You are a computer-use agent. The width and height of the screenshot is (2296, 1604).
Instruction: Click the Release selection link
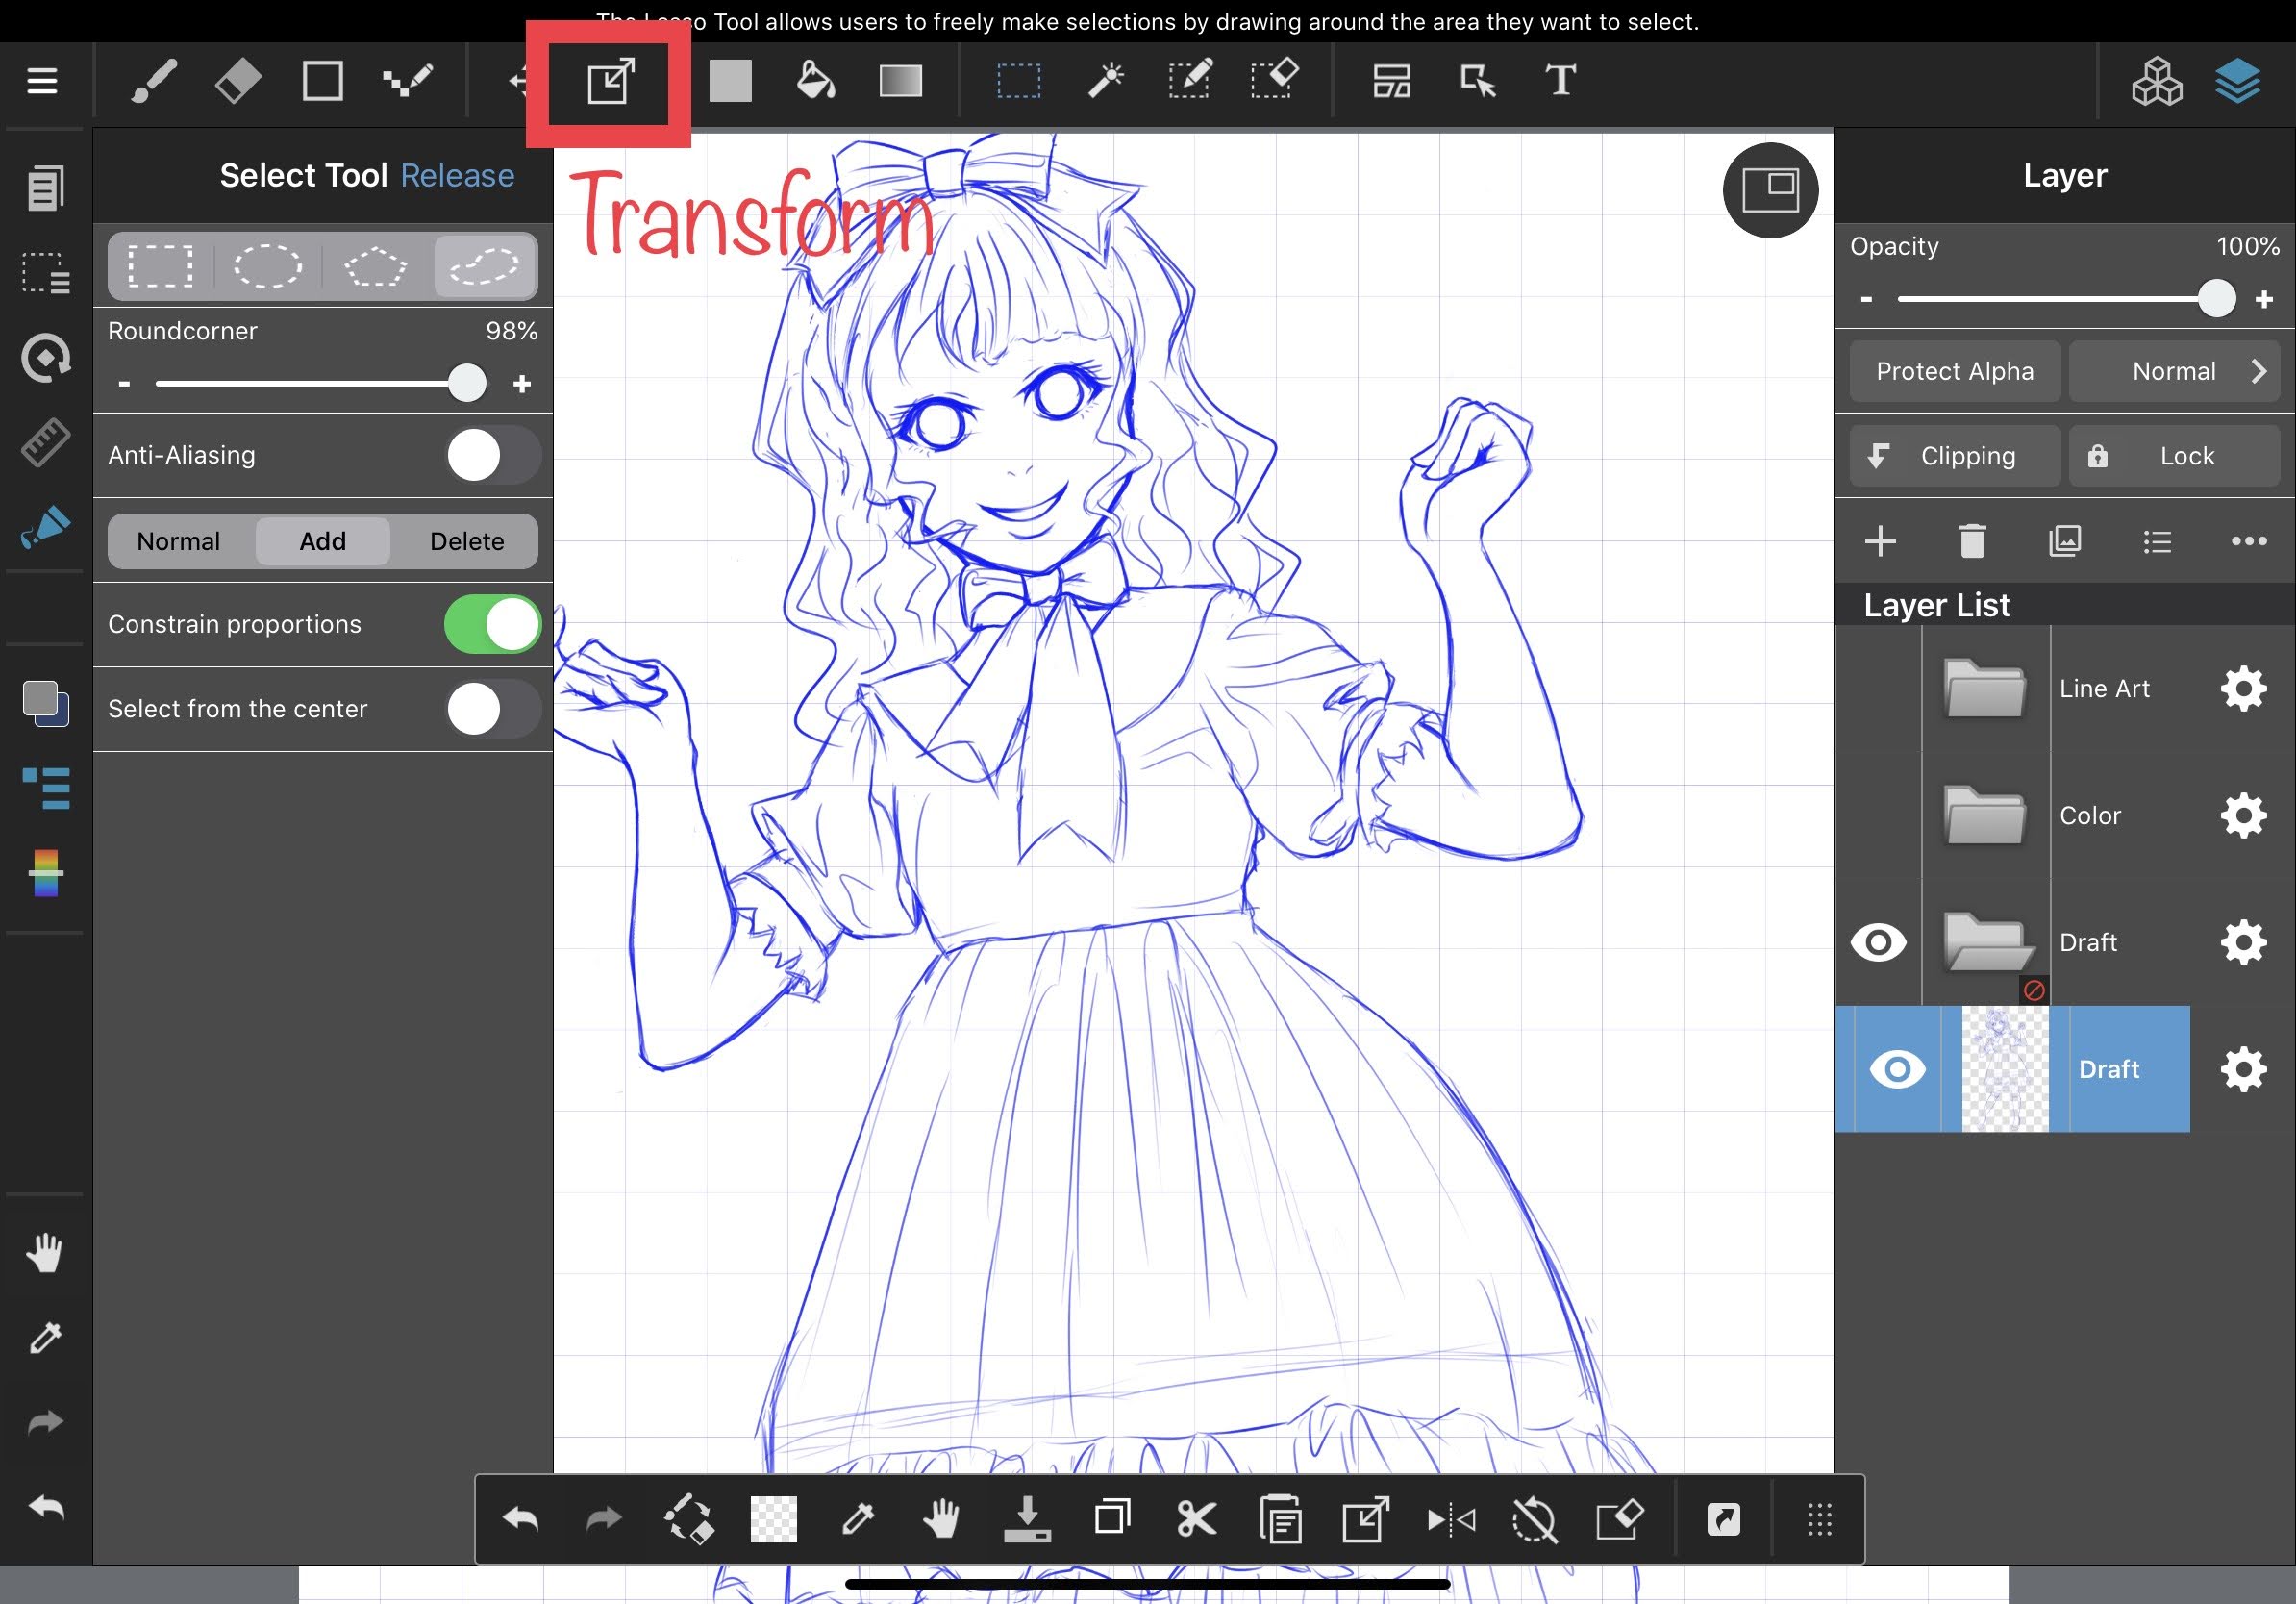pyautogui.click(x=457, y=176)
